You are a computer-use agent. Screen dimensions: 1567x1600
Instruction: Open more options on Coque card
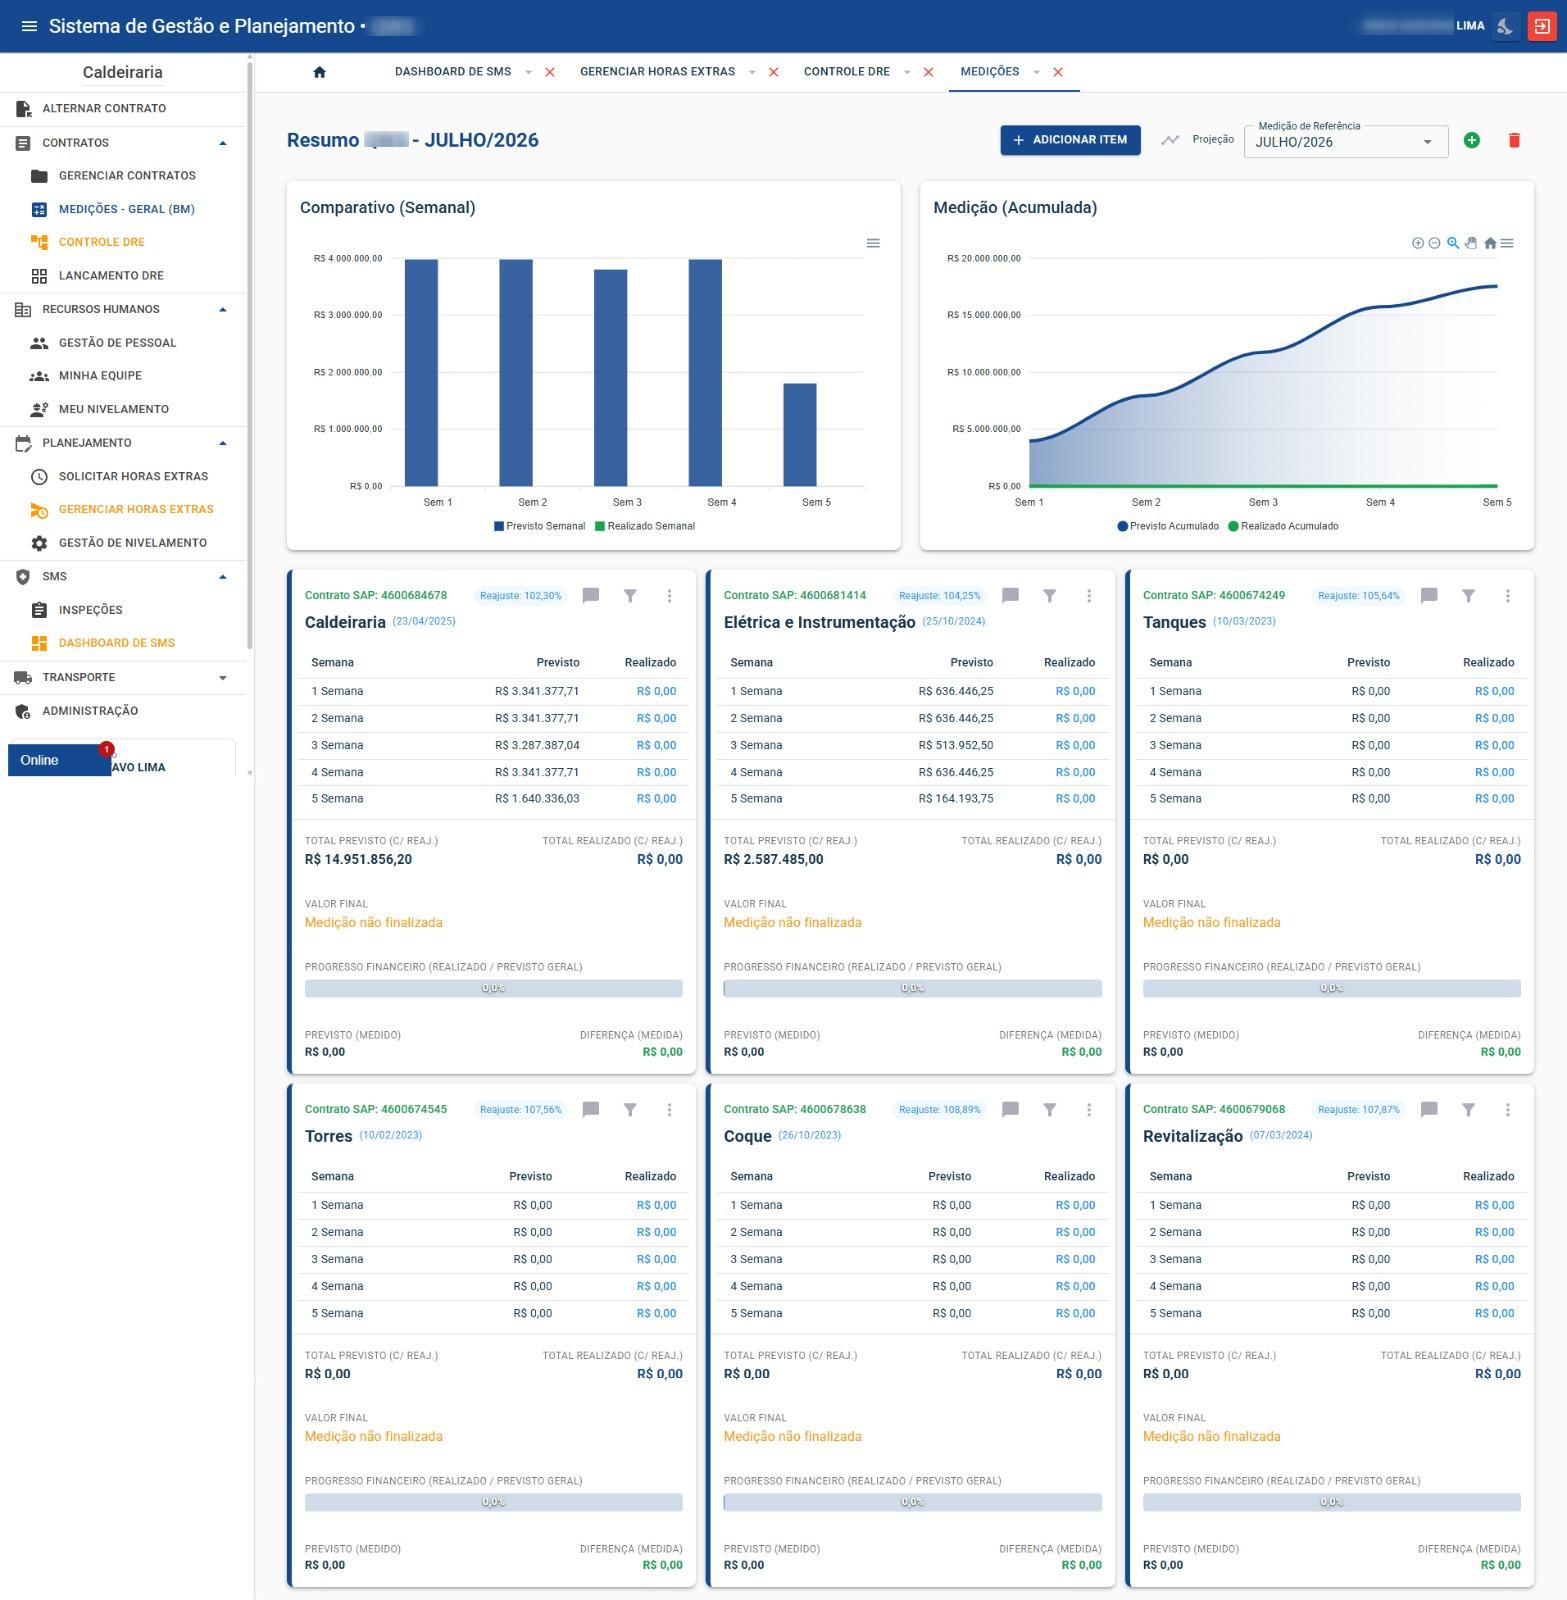[1088, 1110]
